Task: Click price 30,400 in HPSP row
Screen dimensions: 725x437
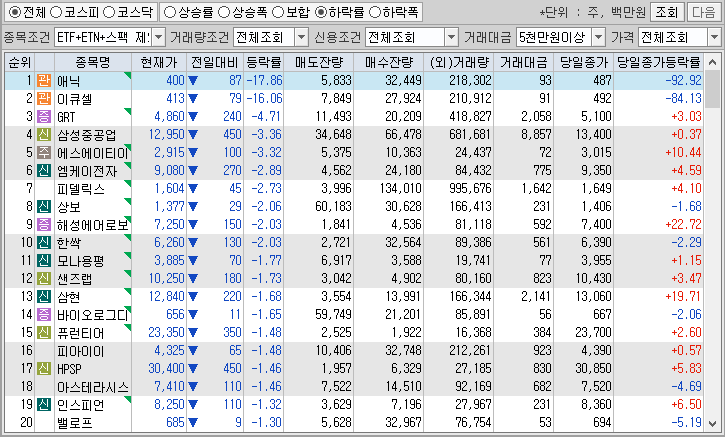Action: pyautogui.click(x=166, y=369)
